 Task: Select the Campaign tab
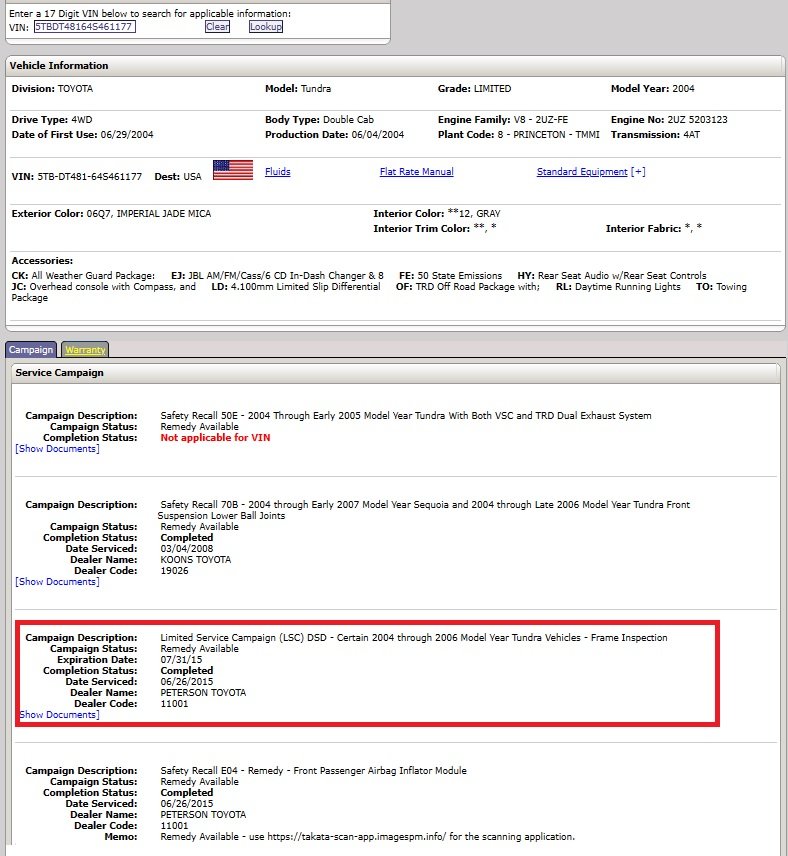[31, 349]
